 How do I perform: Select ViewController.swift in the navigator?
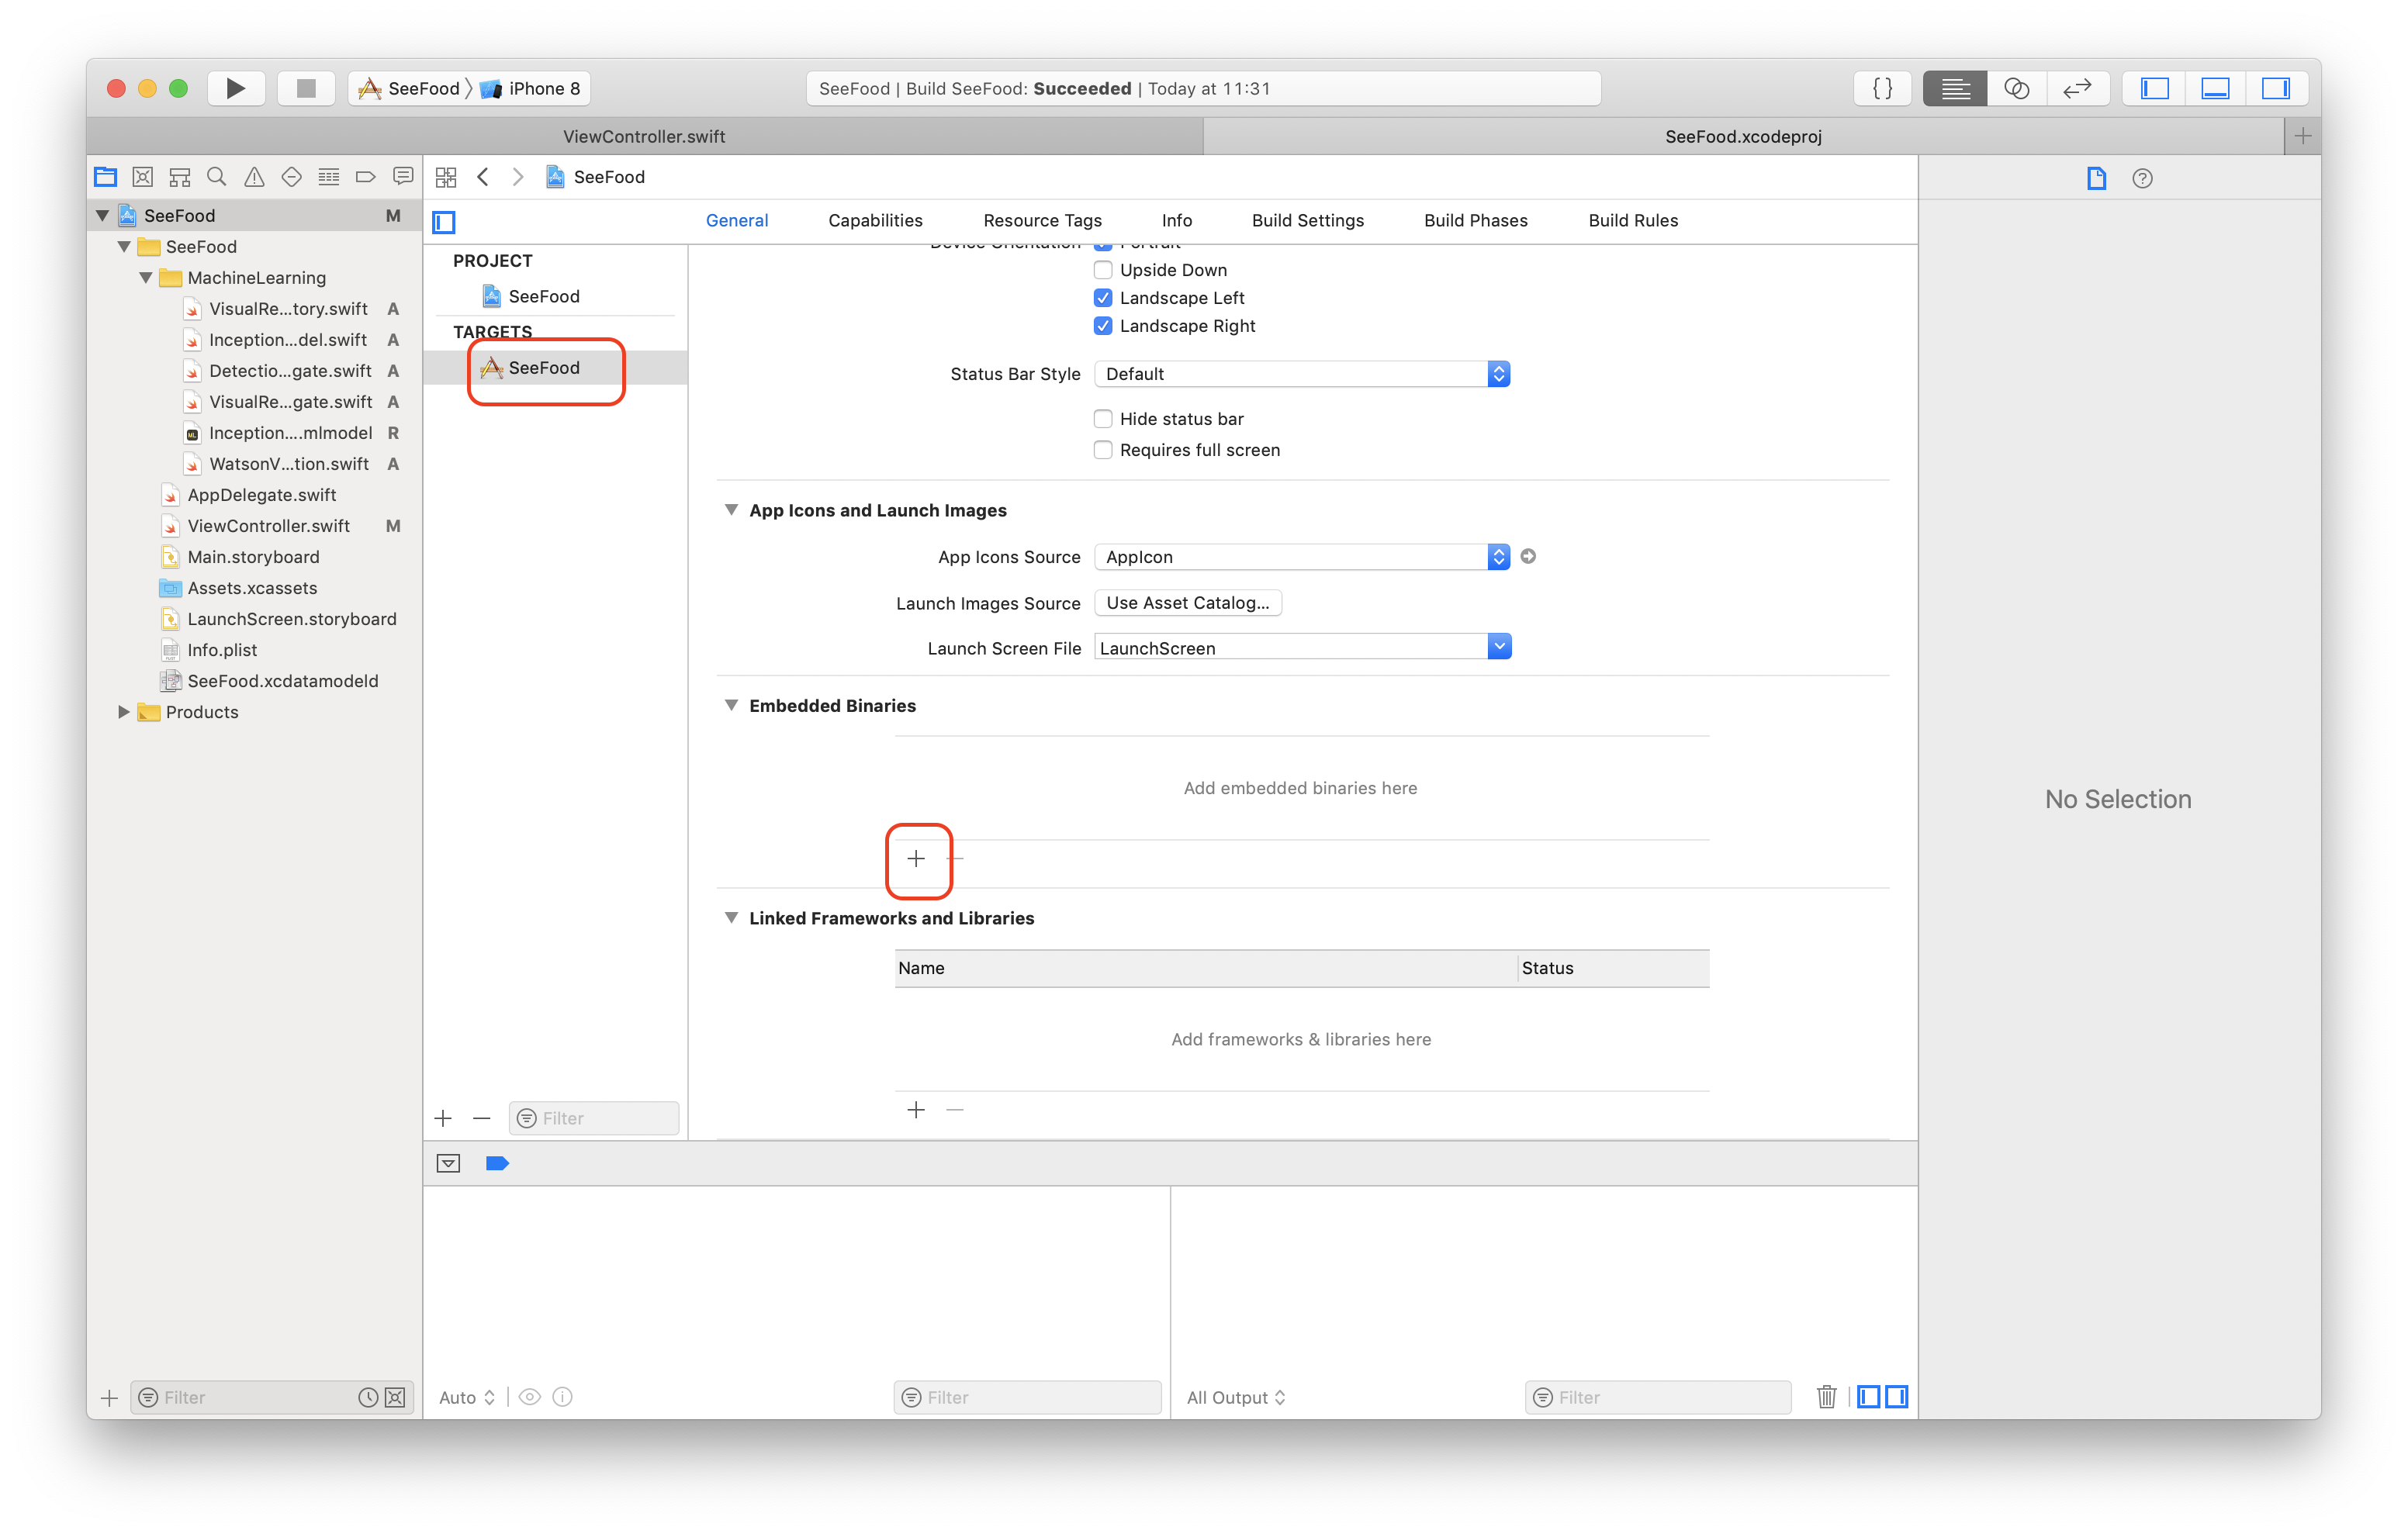pos(268,526)
